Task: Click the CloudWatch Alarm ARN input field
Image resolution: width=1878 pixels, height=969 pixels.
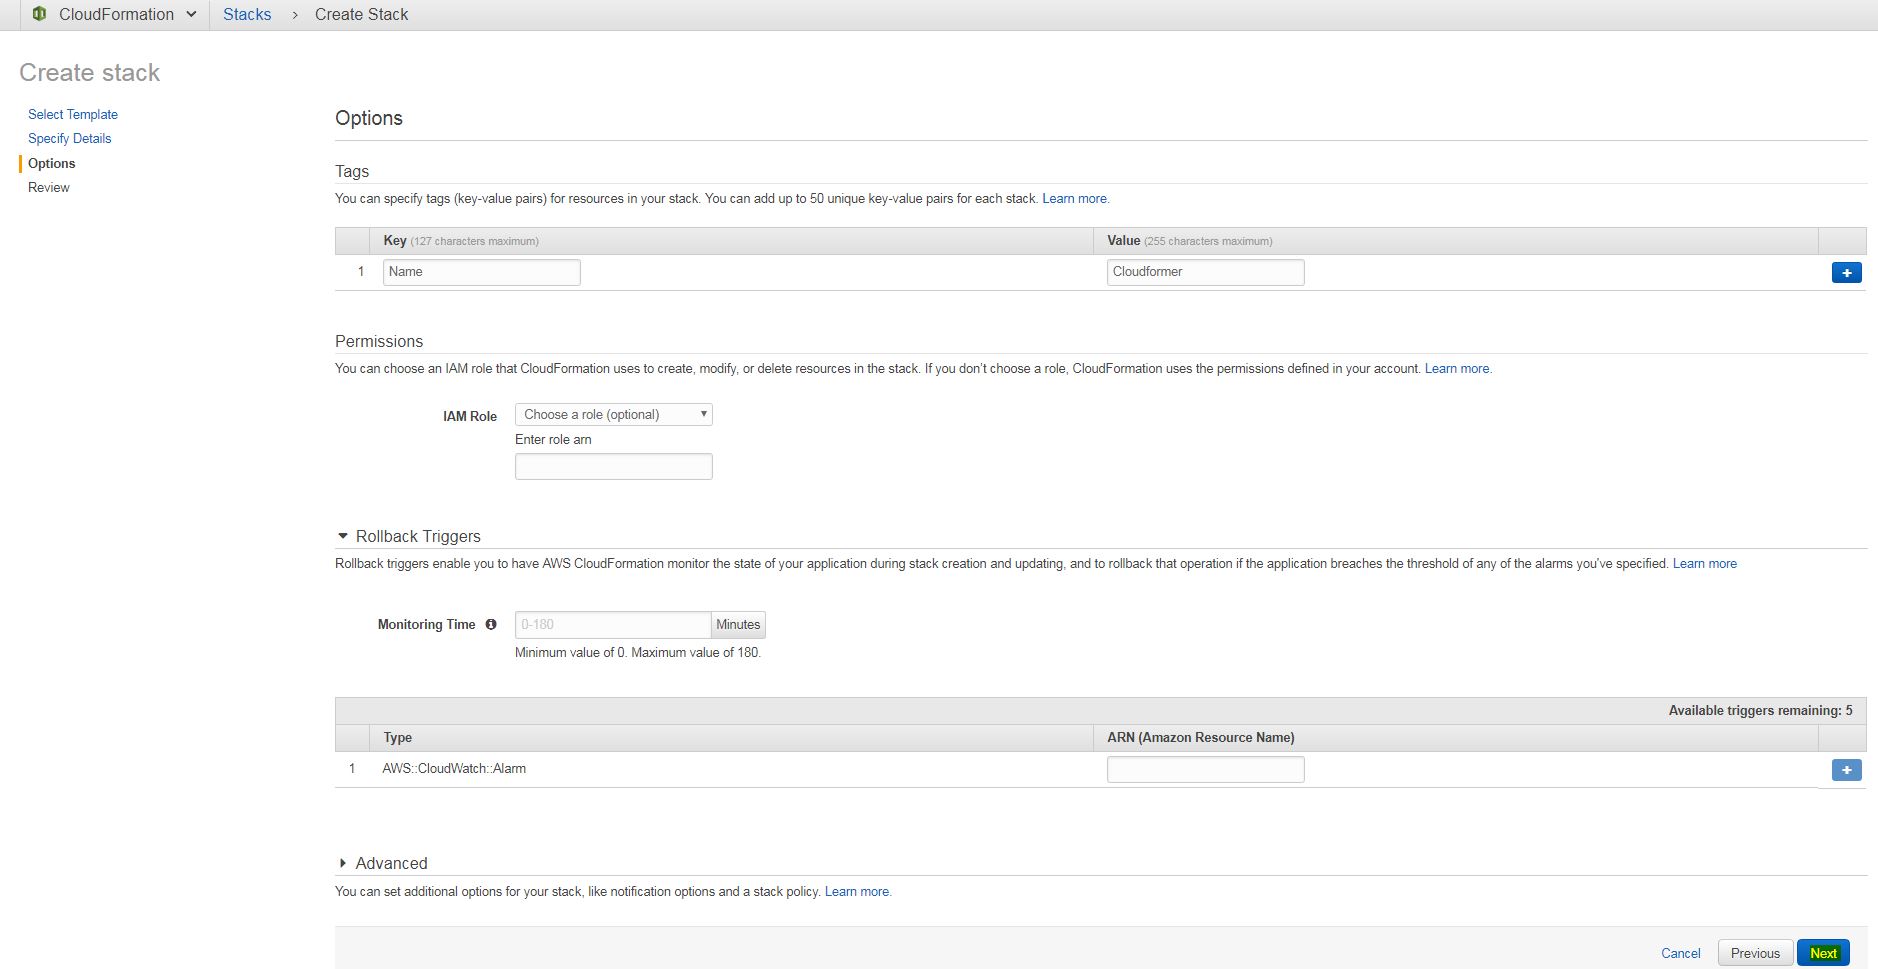Action: click(x=1205, y=769)
